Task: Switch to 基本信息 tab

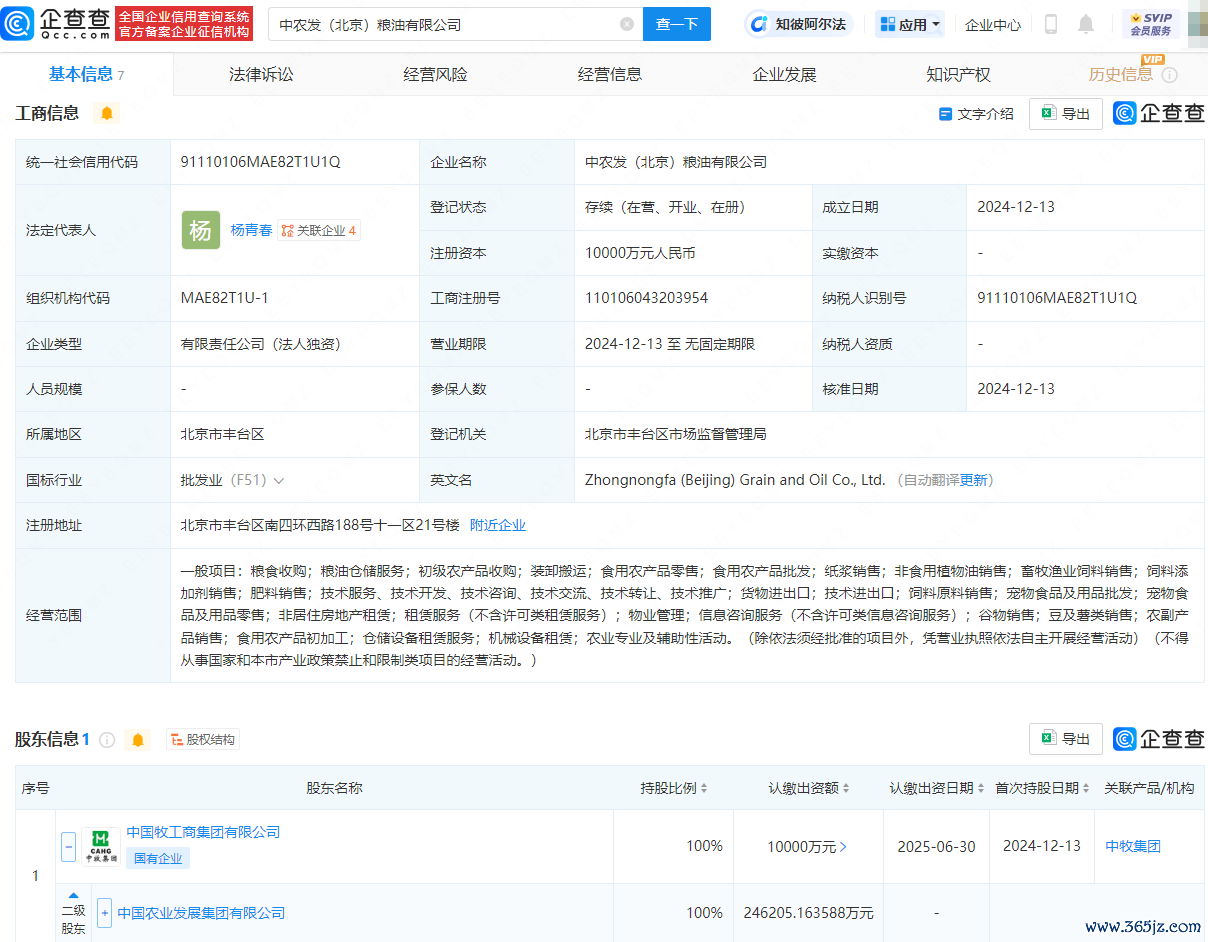Action: click(86, 75)
